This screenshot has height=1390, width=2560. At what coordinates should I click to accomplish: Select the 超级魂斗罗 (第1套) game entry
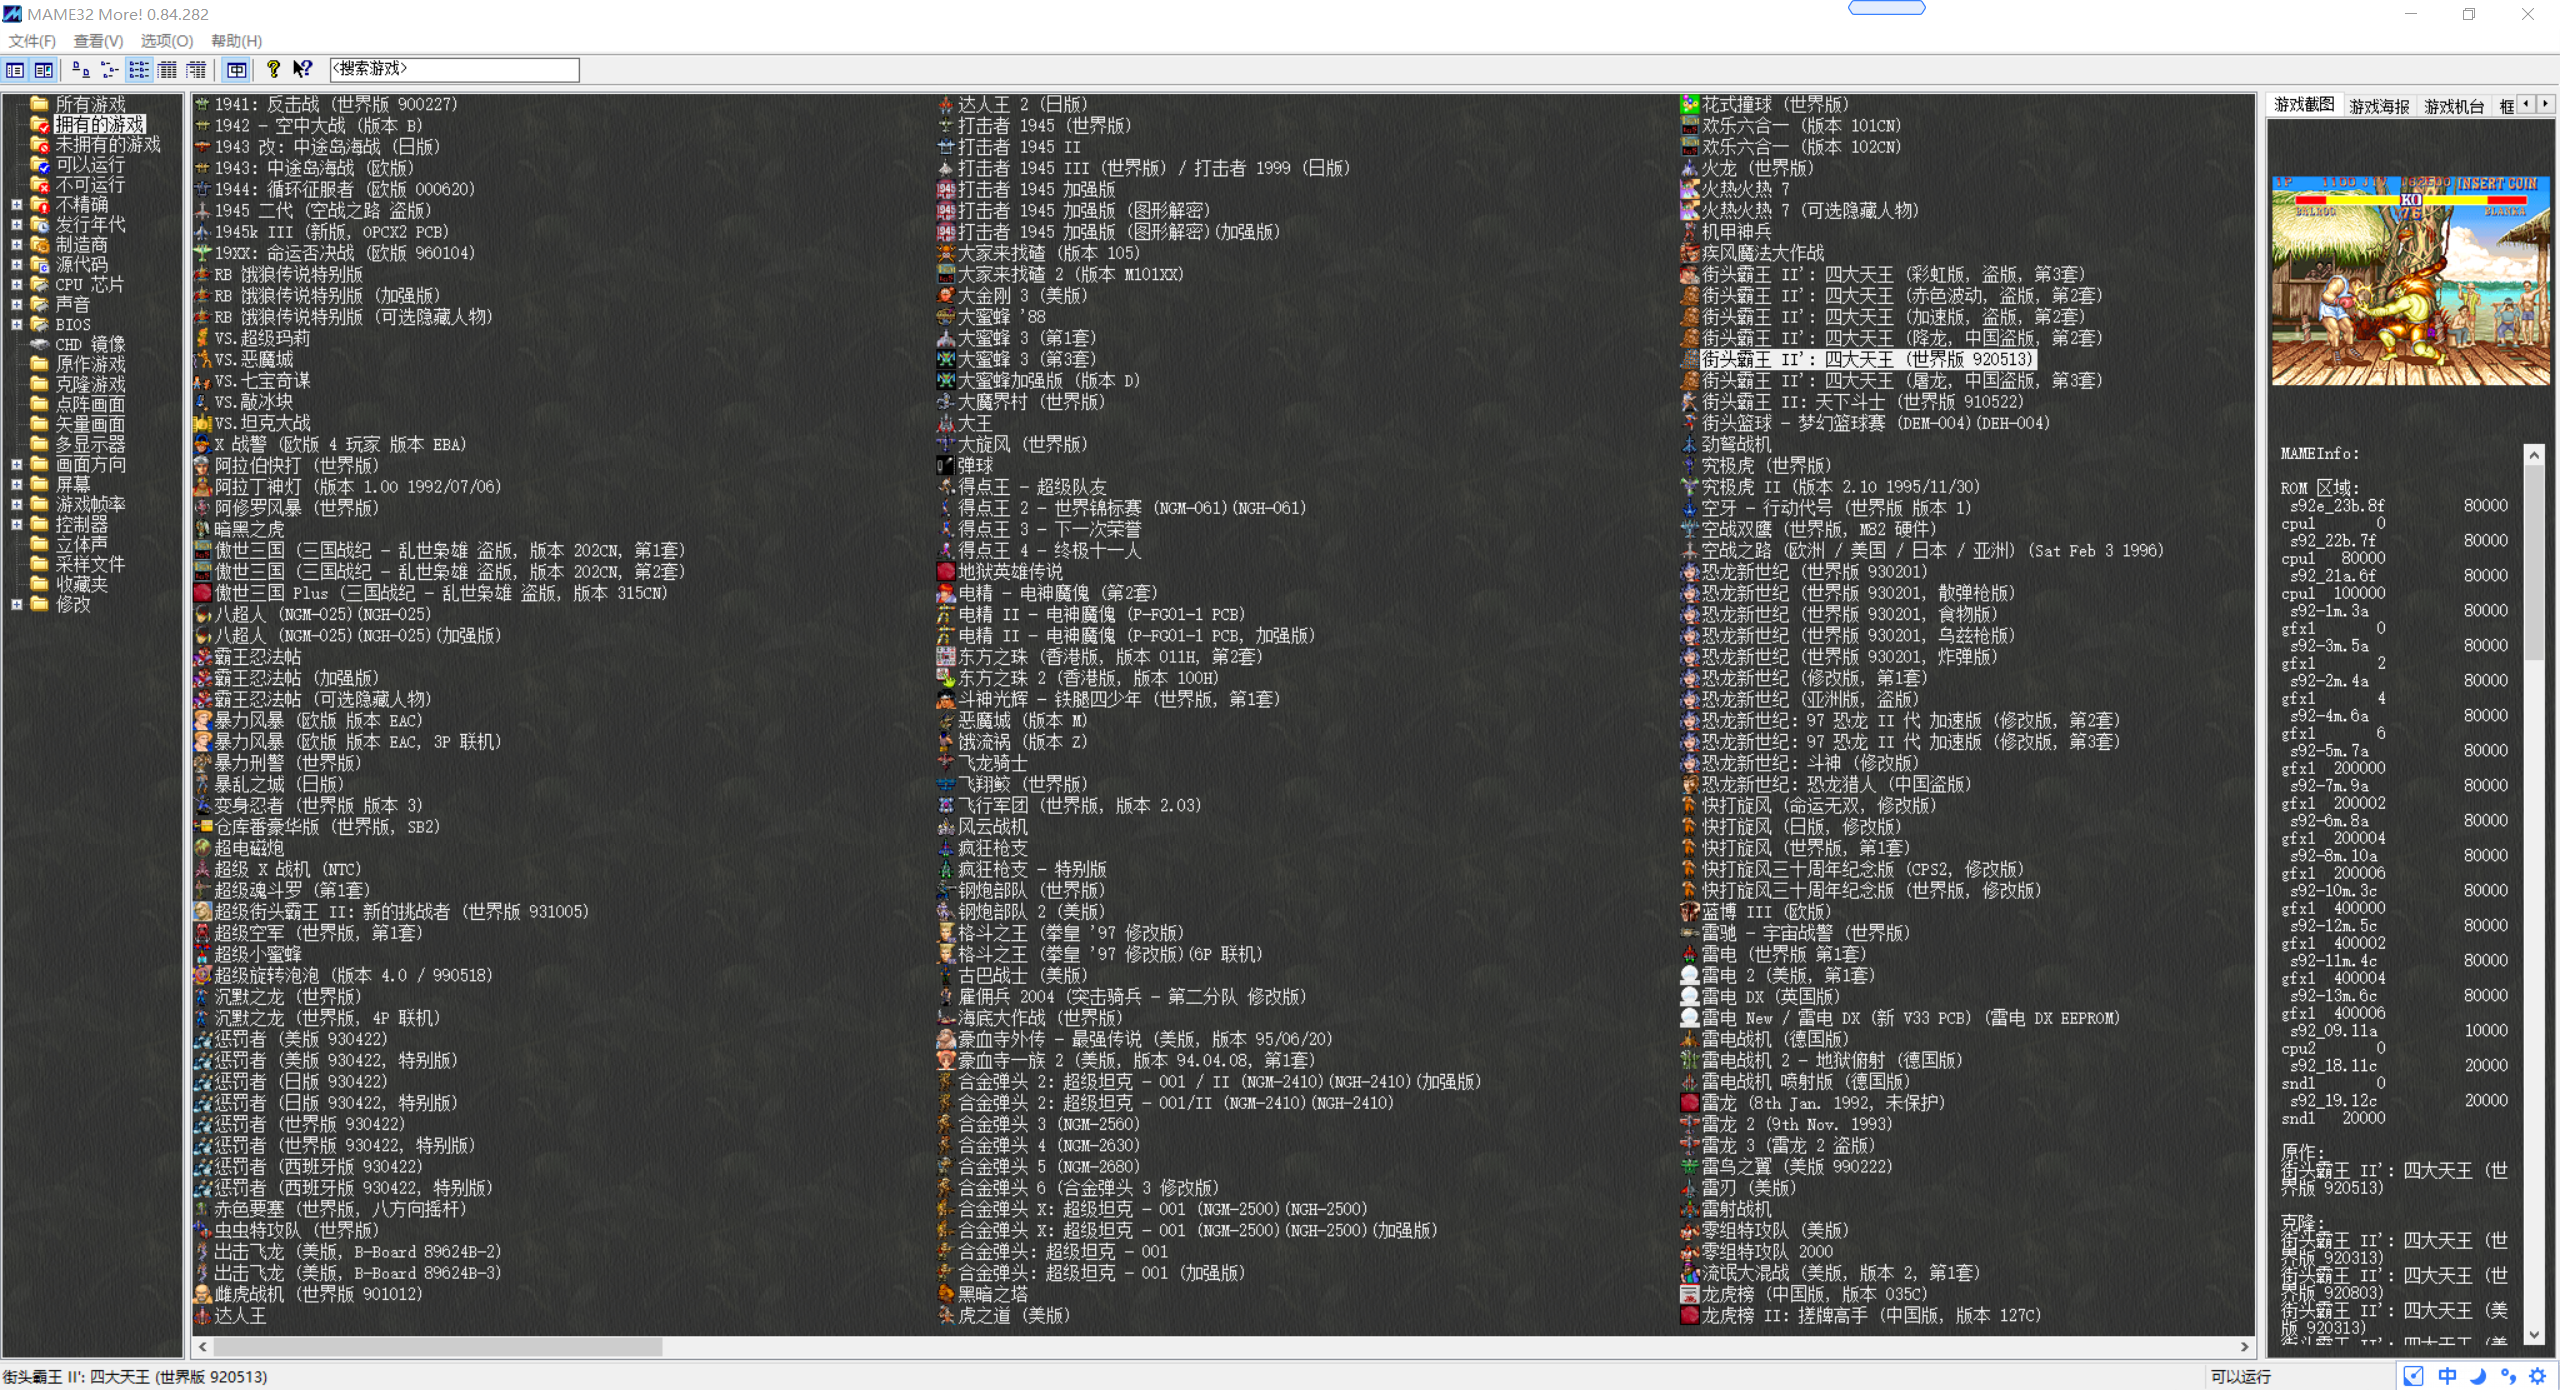point(291,890)
